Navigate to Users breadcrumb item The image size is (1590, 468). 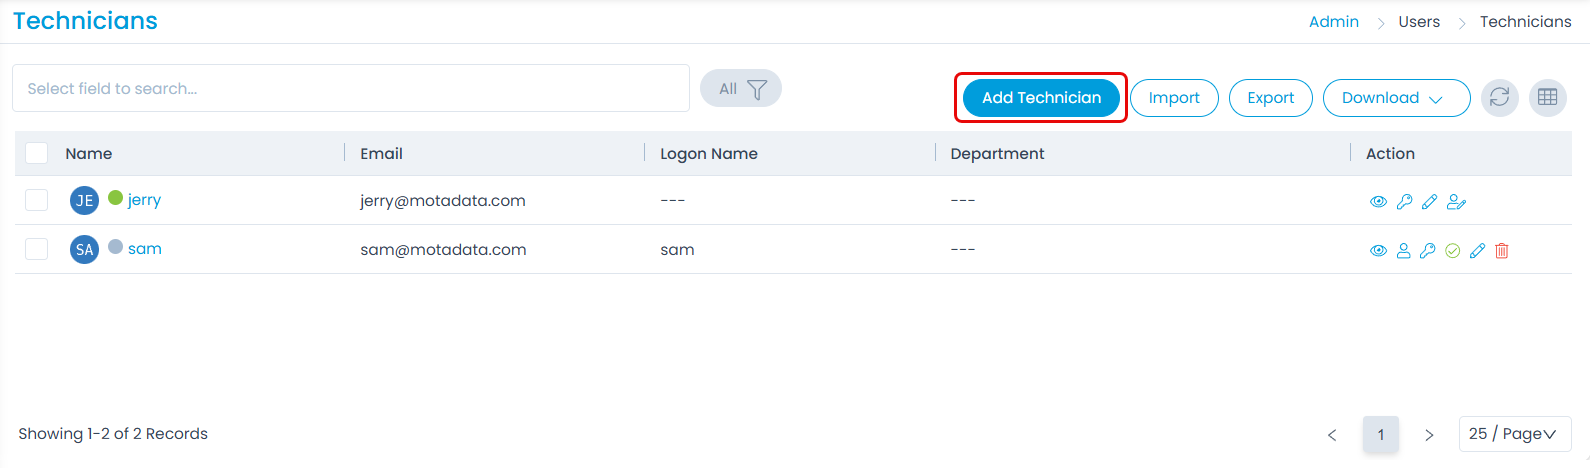1418,22
